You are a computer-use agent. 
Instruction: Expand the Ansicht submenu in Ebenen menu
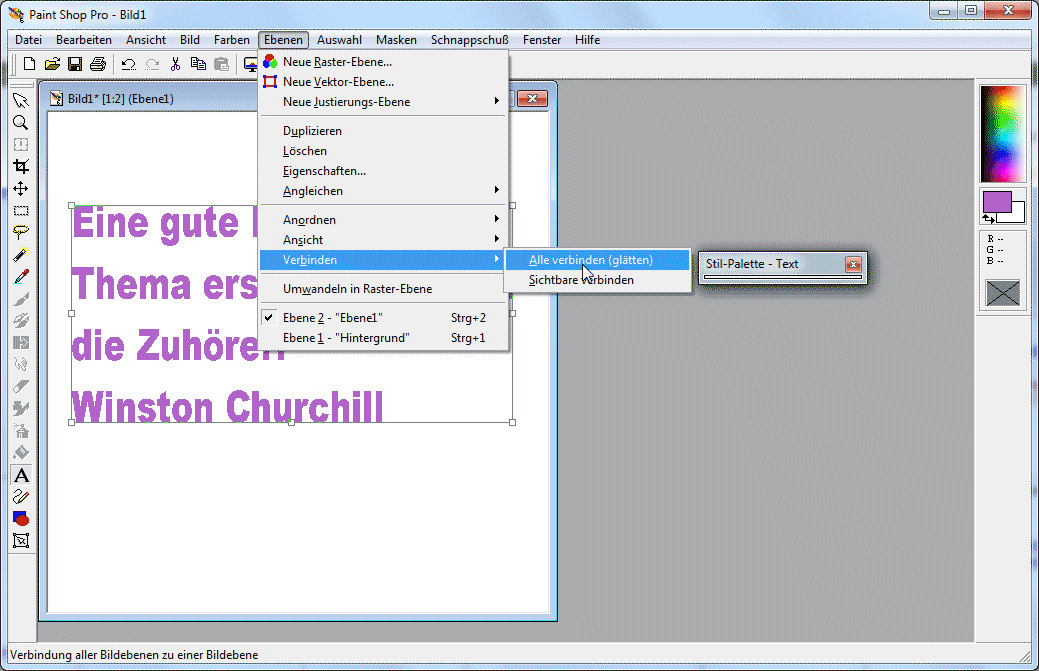click(383, 239)
